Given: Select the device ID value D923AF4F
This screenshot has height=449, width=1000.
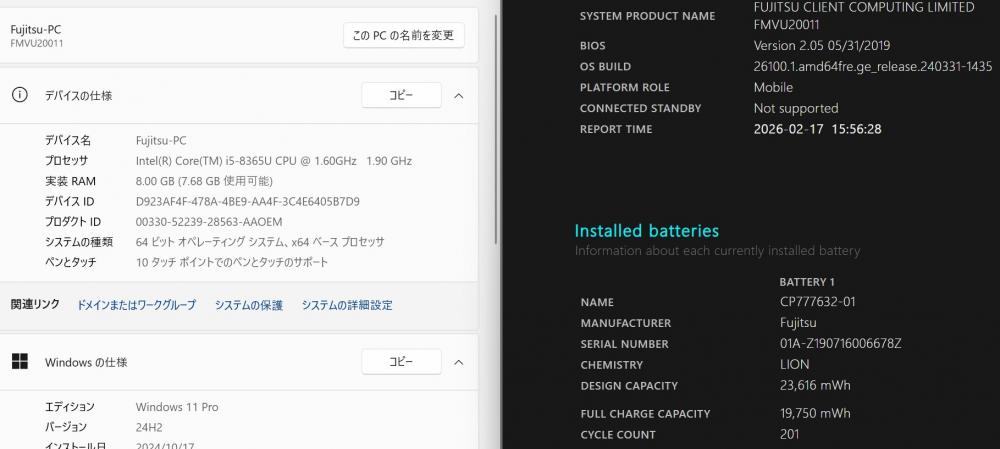Looking at the screenshot, I should pos(247,202).
